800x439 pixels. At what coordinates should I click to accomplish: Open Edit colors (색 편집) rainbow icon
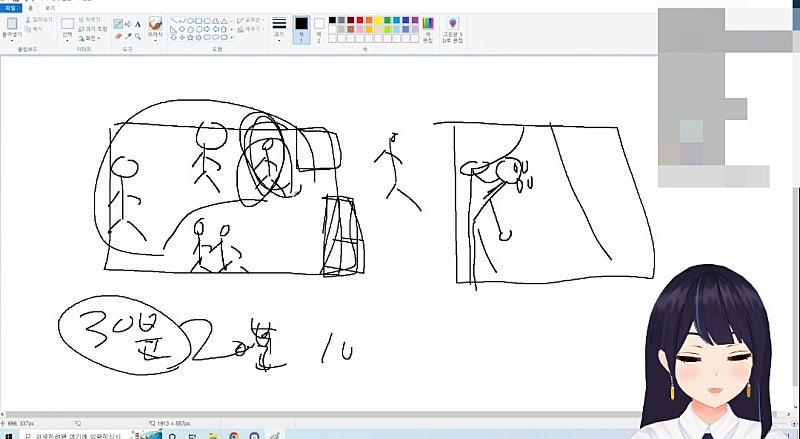point(428,23)
